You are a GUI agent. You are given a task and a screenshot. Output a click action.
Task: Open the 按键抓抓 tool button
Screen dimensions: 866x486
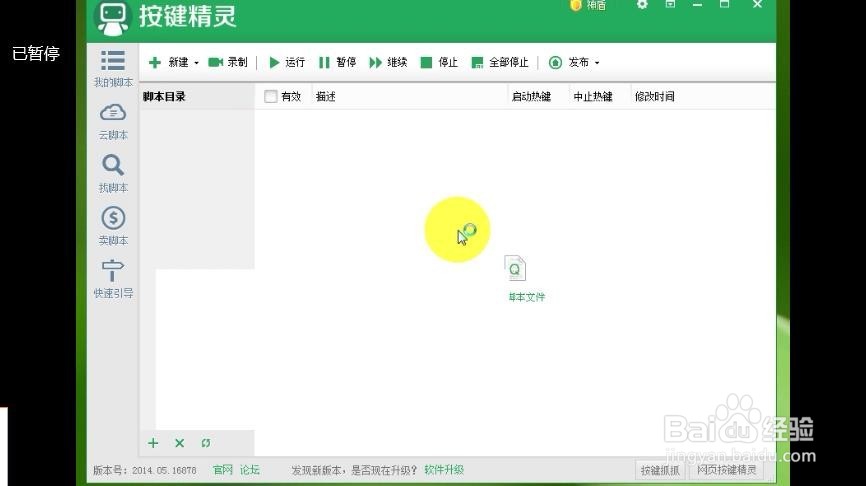click(x=660, y=471)
